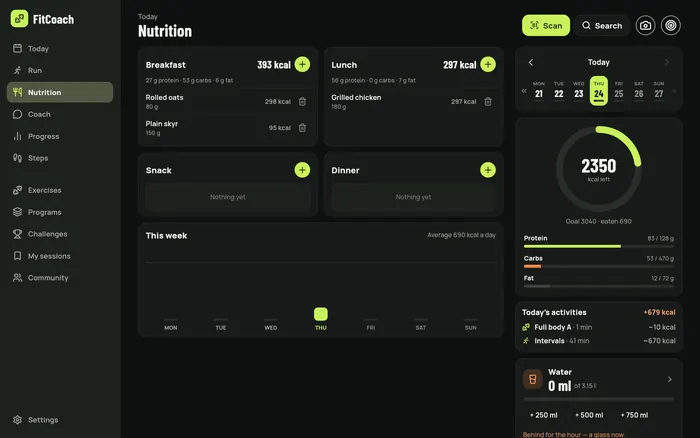The width and height of the screenshot is (700, 438).
Task: Open the Today page in sidebar
Action: (60, 49)
